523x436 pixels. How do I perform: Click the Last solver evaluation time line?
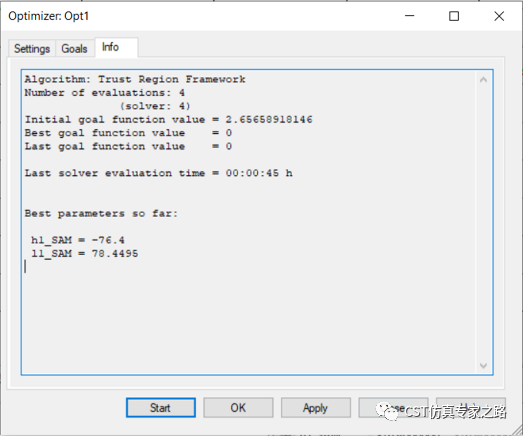(x=158, y=173)
